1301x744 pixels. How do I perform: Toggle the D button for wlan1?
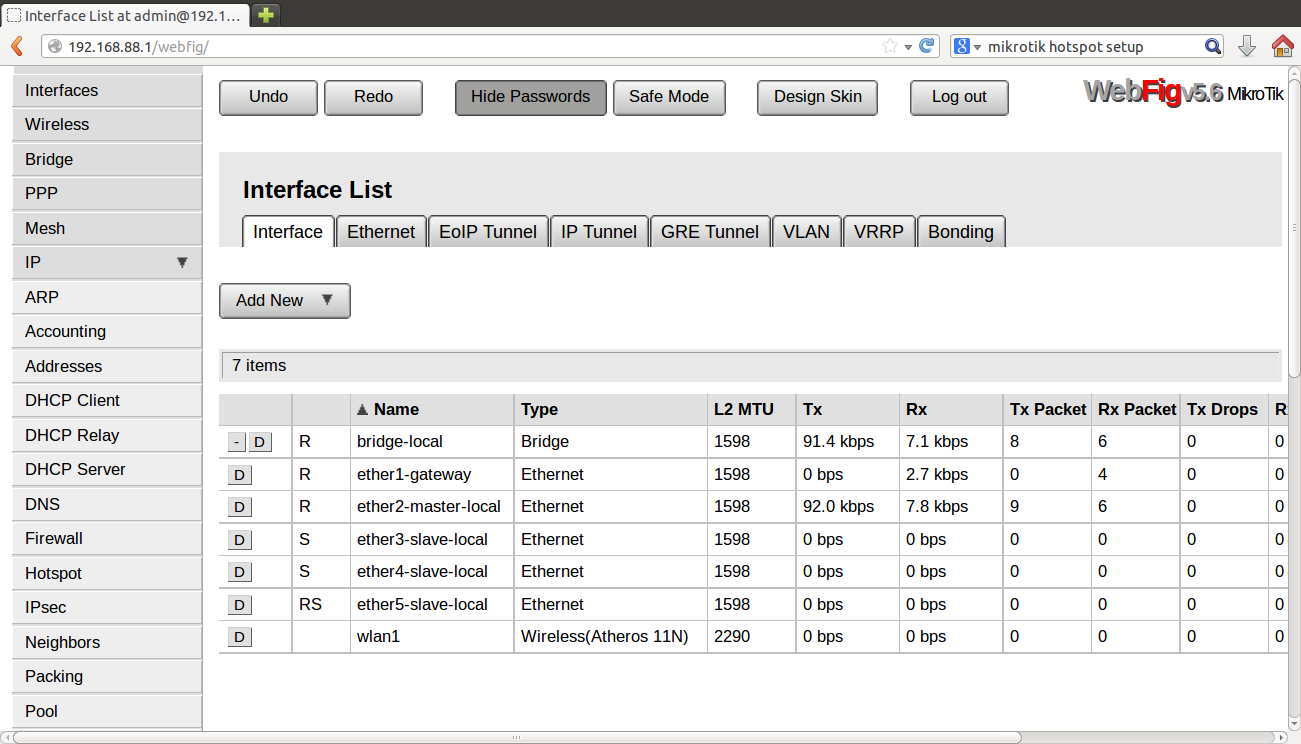tap(239, 637)
